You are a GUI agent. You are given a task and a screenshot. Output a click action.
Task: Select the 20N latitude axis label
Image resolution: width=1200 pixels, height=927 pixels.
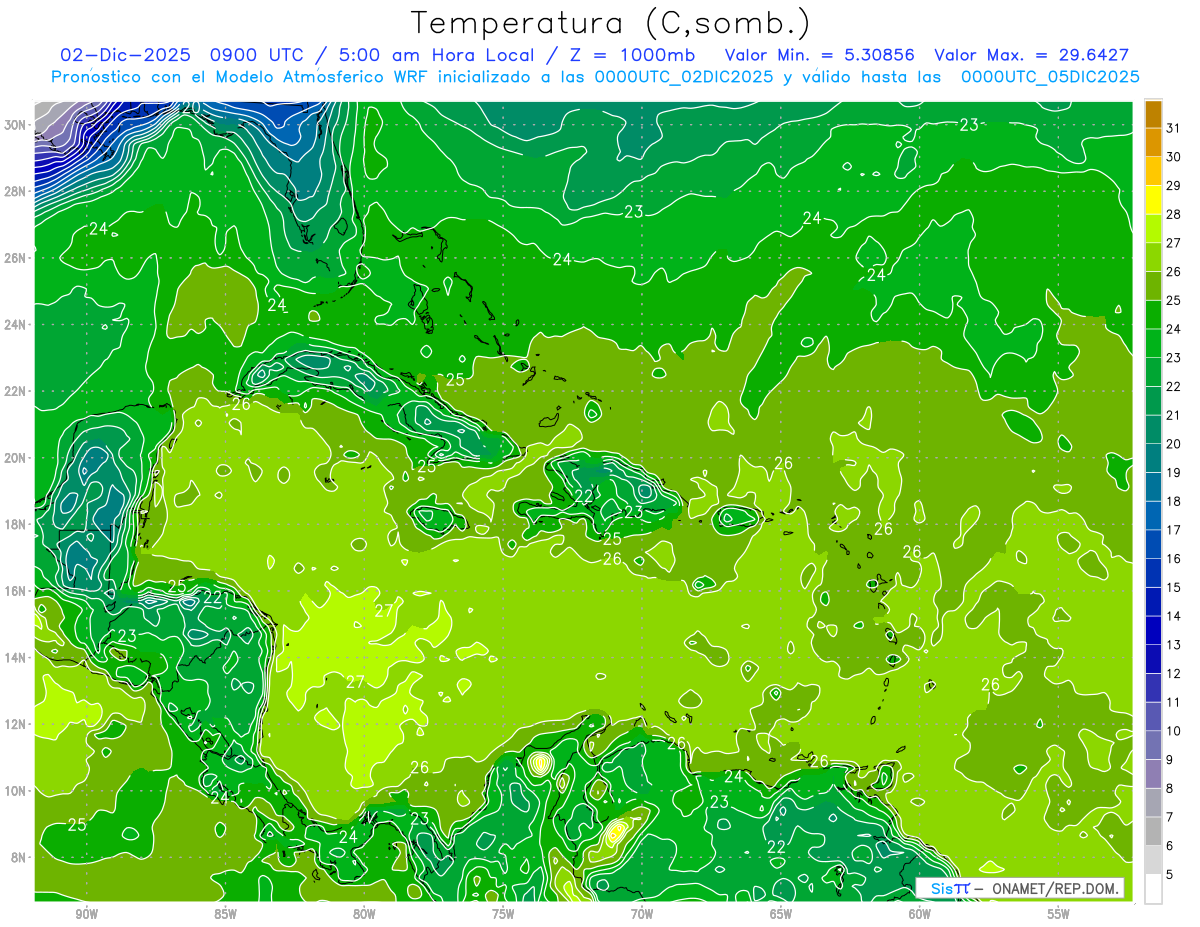pos(17,458)
